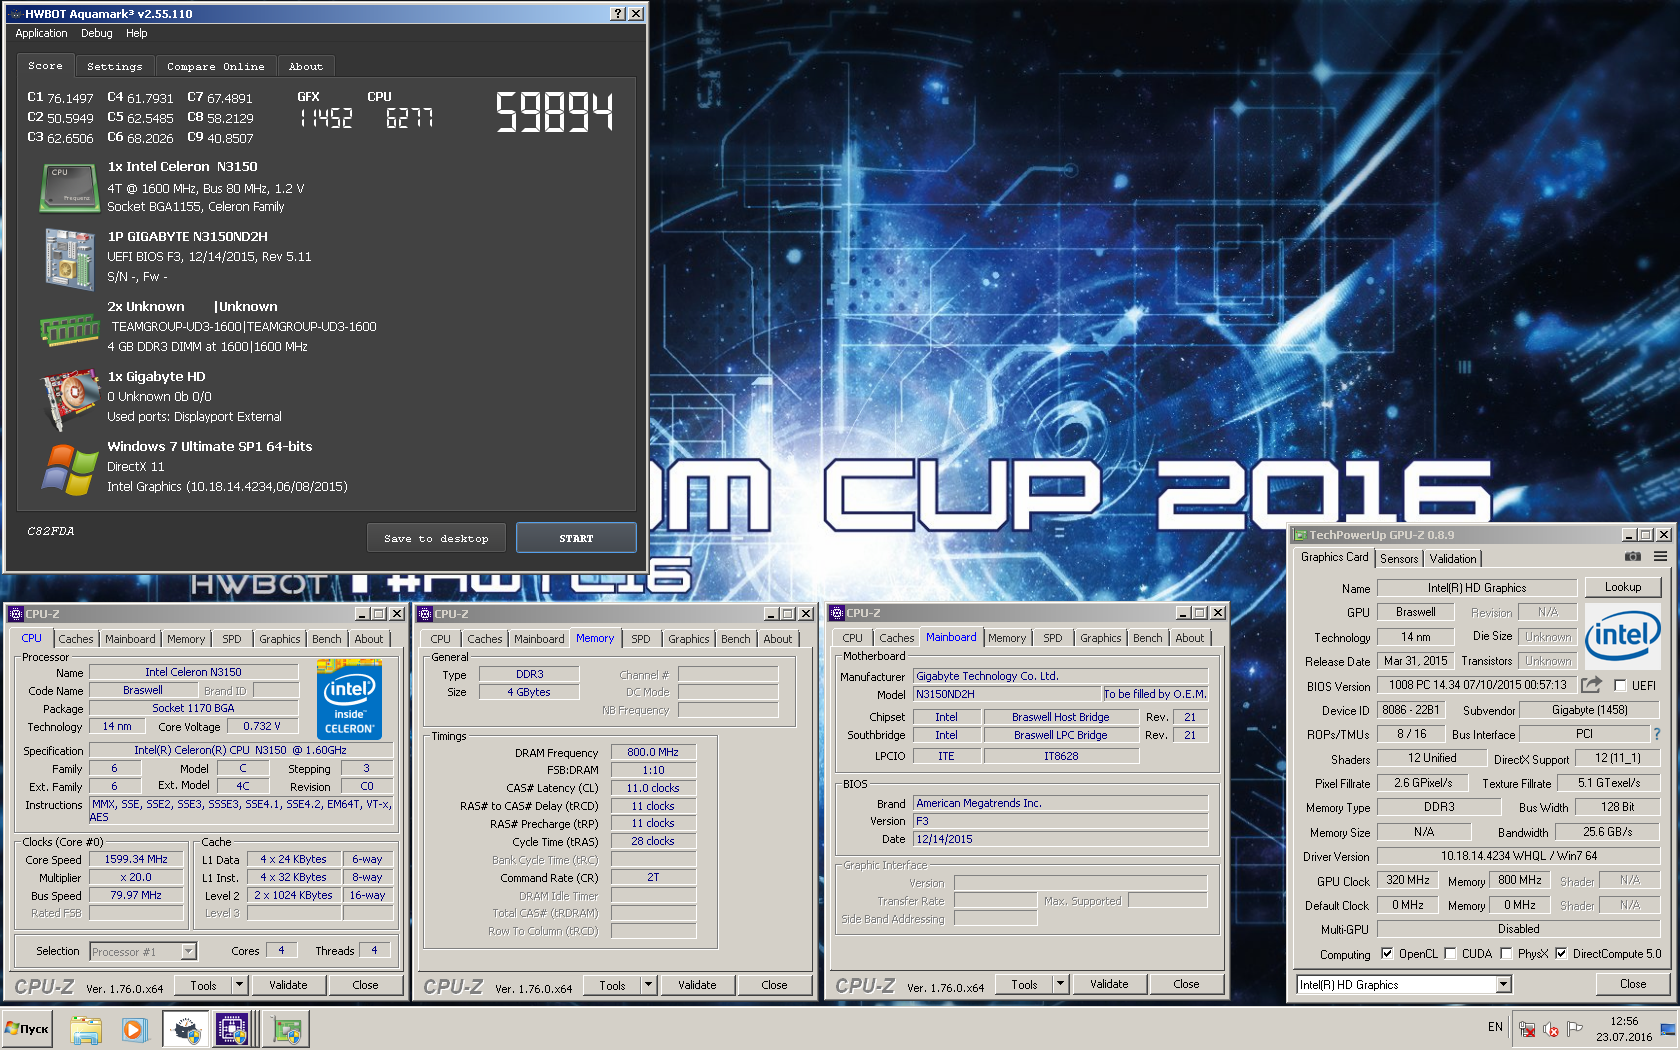Viewport: 1680px width, 1050px height.
Task: Click the CPU-Z title icon of Memory window
Action: [x=425, y=614]
